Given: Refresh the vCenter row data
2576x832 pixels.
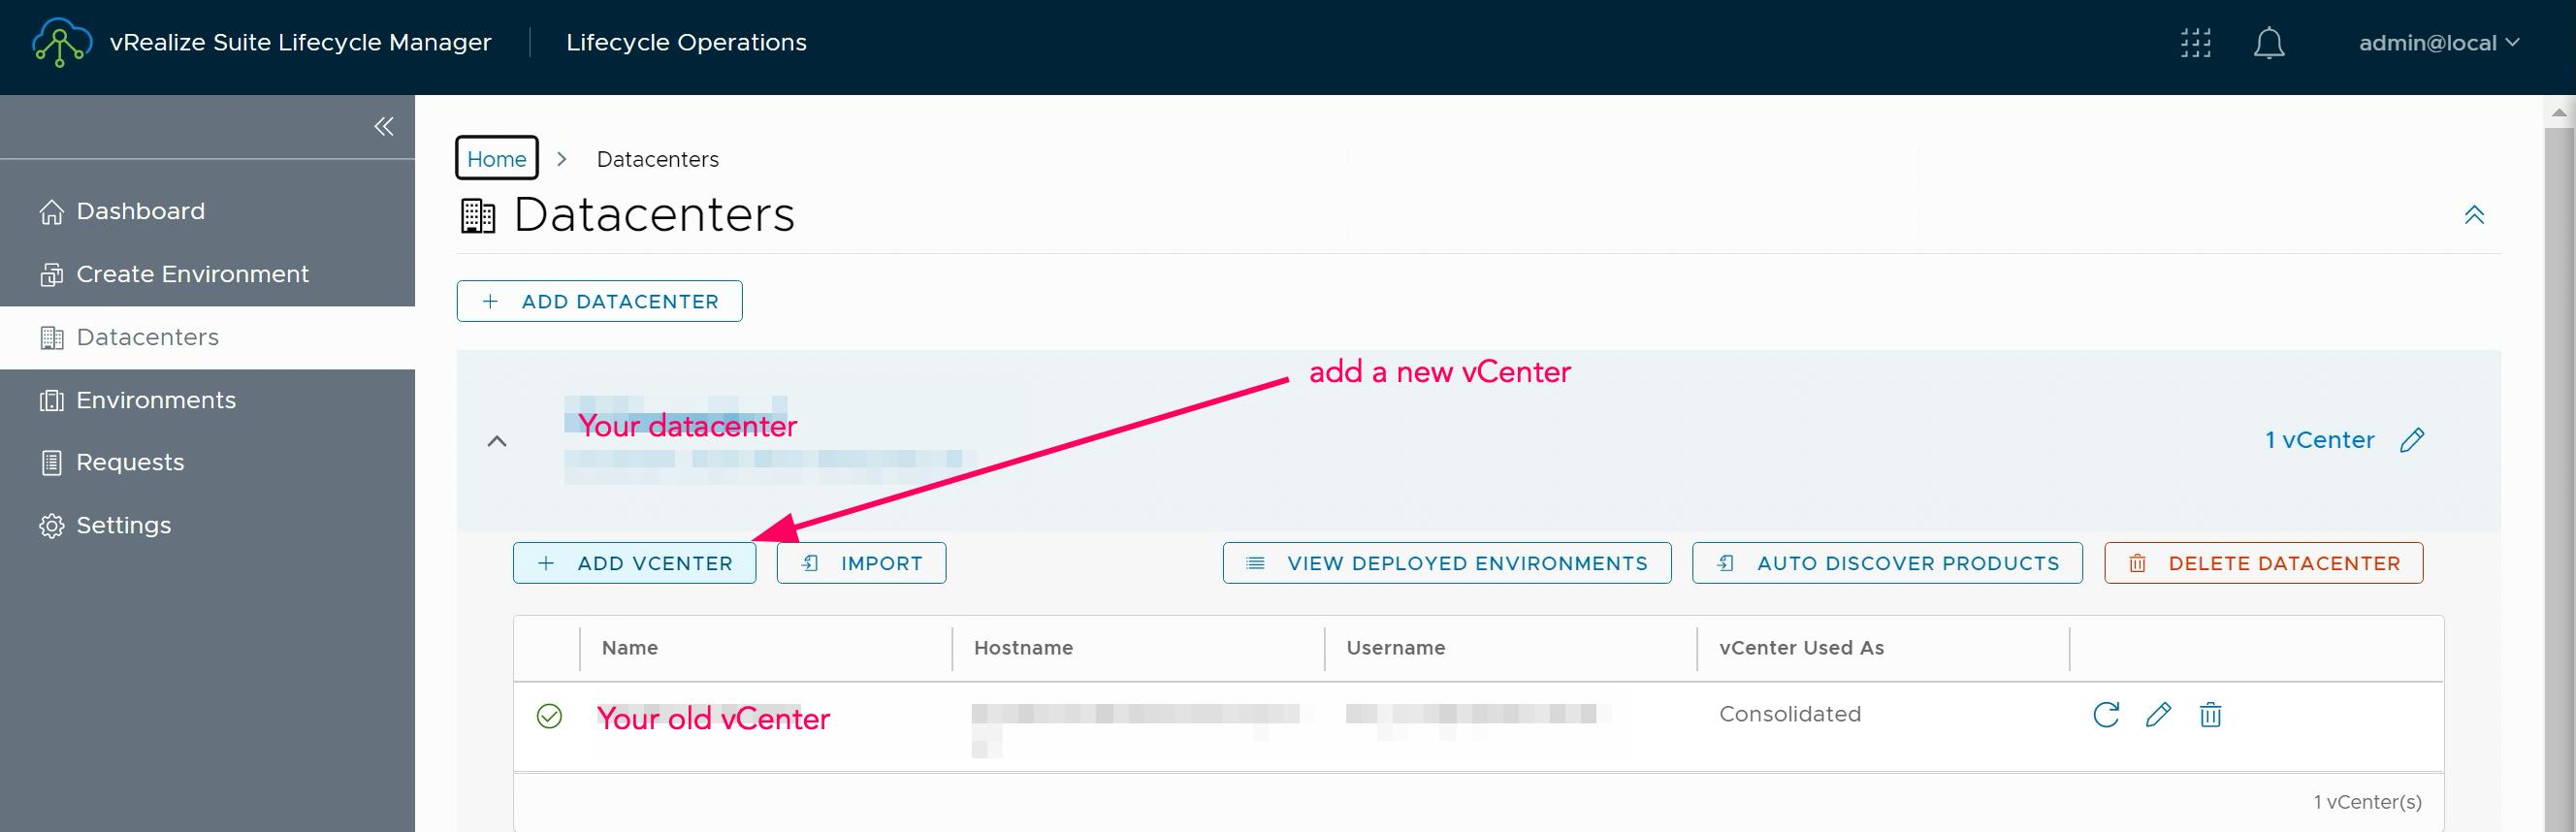Looking at the screenshot, I should click(x=2106, y=715).
